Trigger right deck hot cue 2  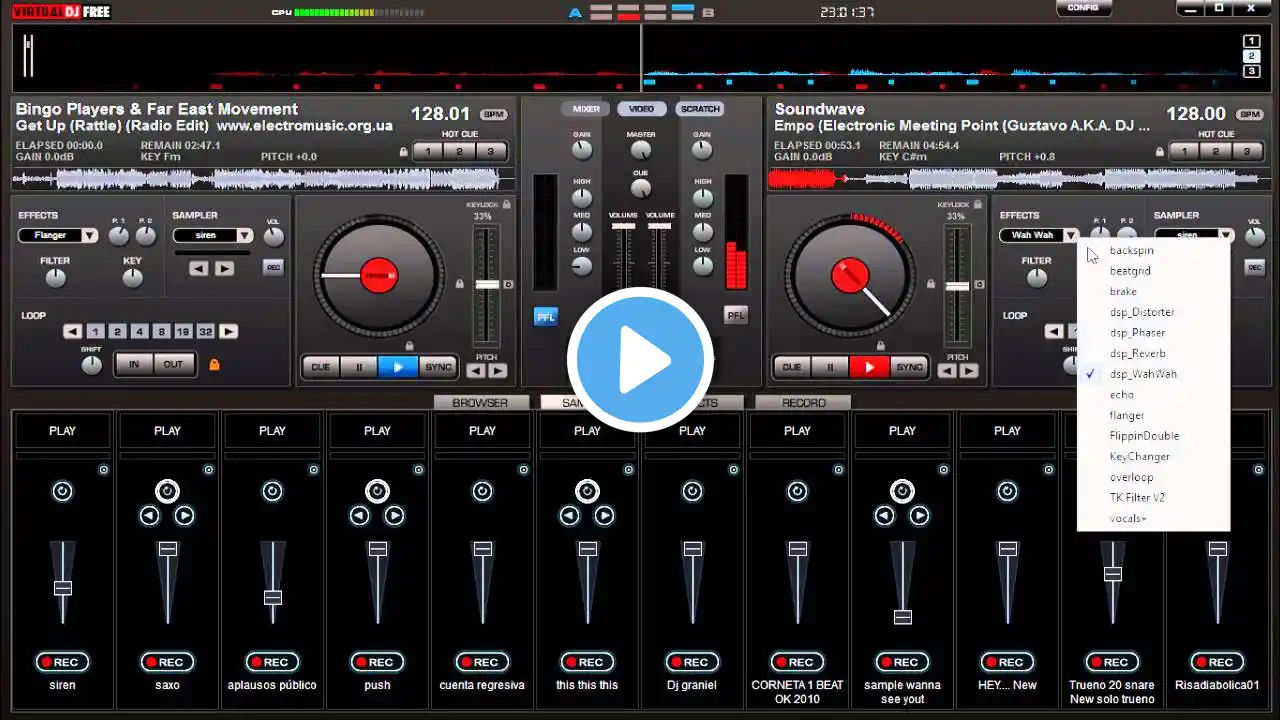pos(1216,152)
